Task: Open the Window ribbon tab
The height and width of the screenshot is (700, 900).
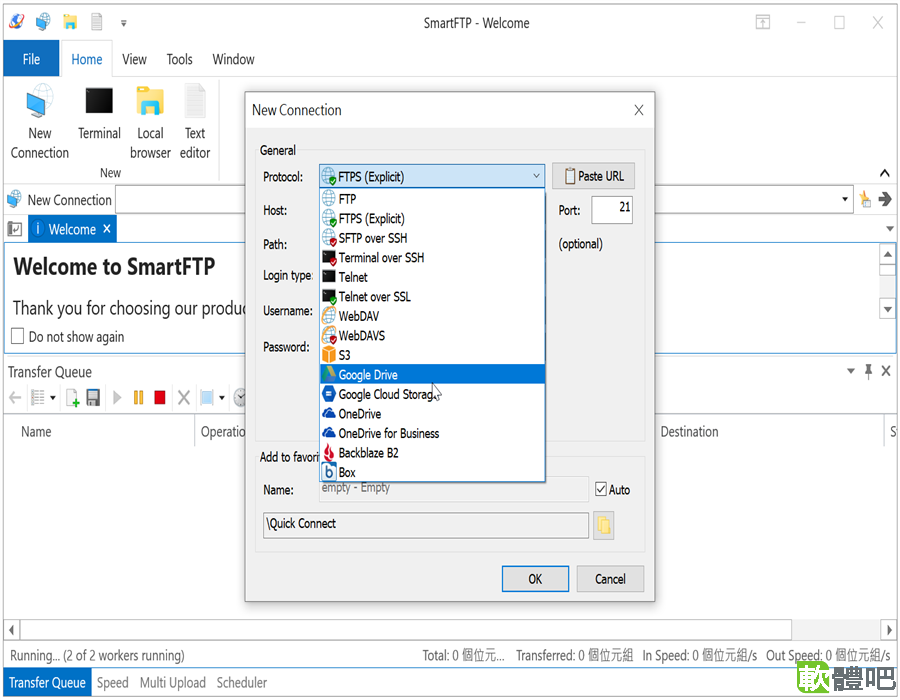Action: point(233,59)
